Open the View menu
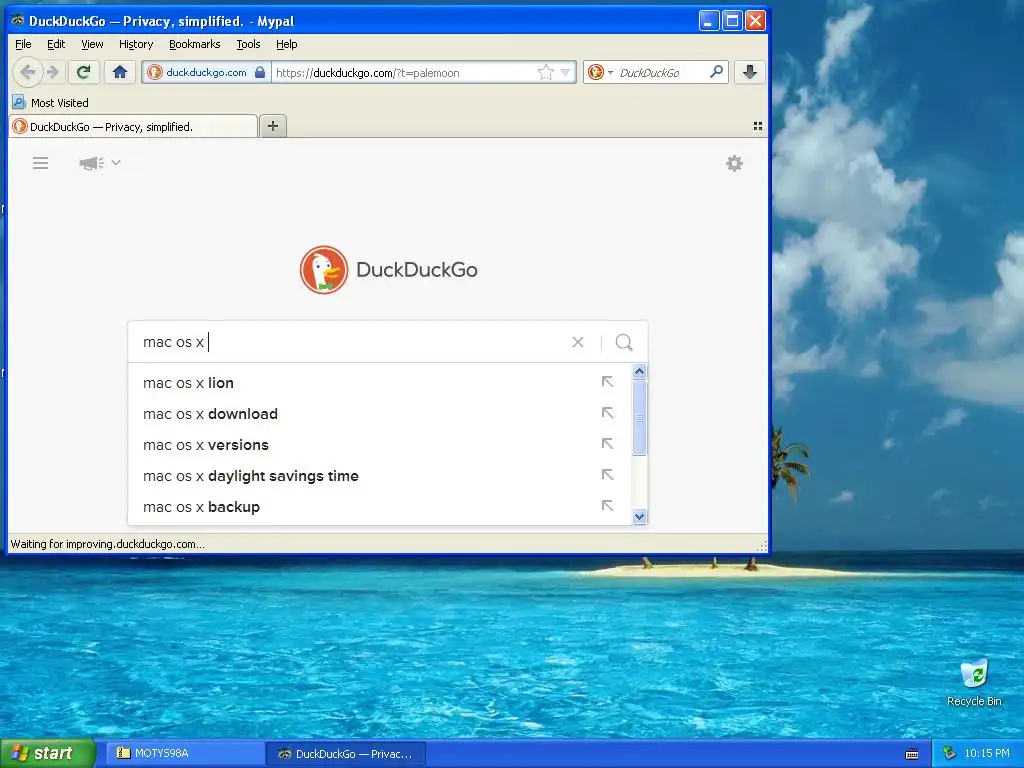 click(92, 44)
